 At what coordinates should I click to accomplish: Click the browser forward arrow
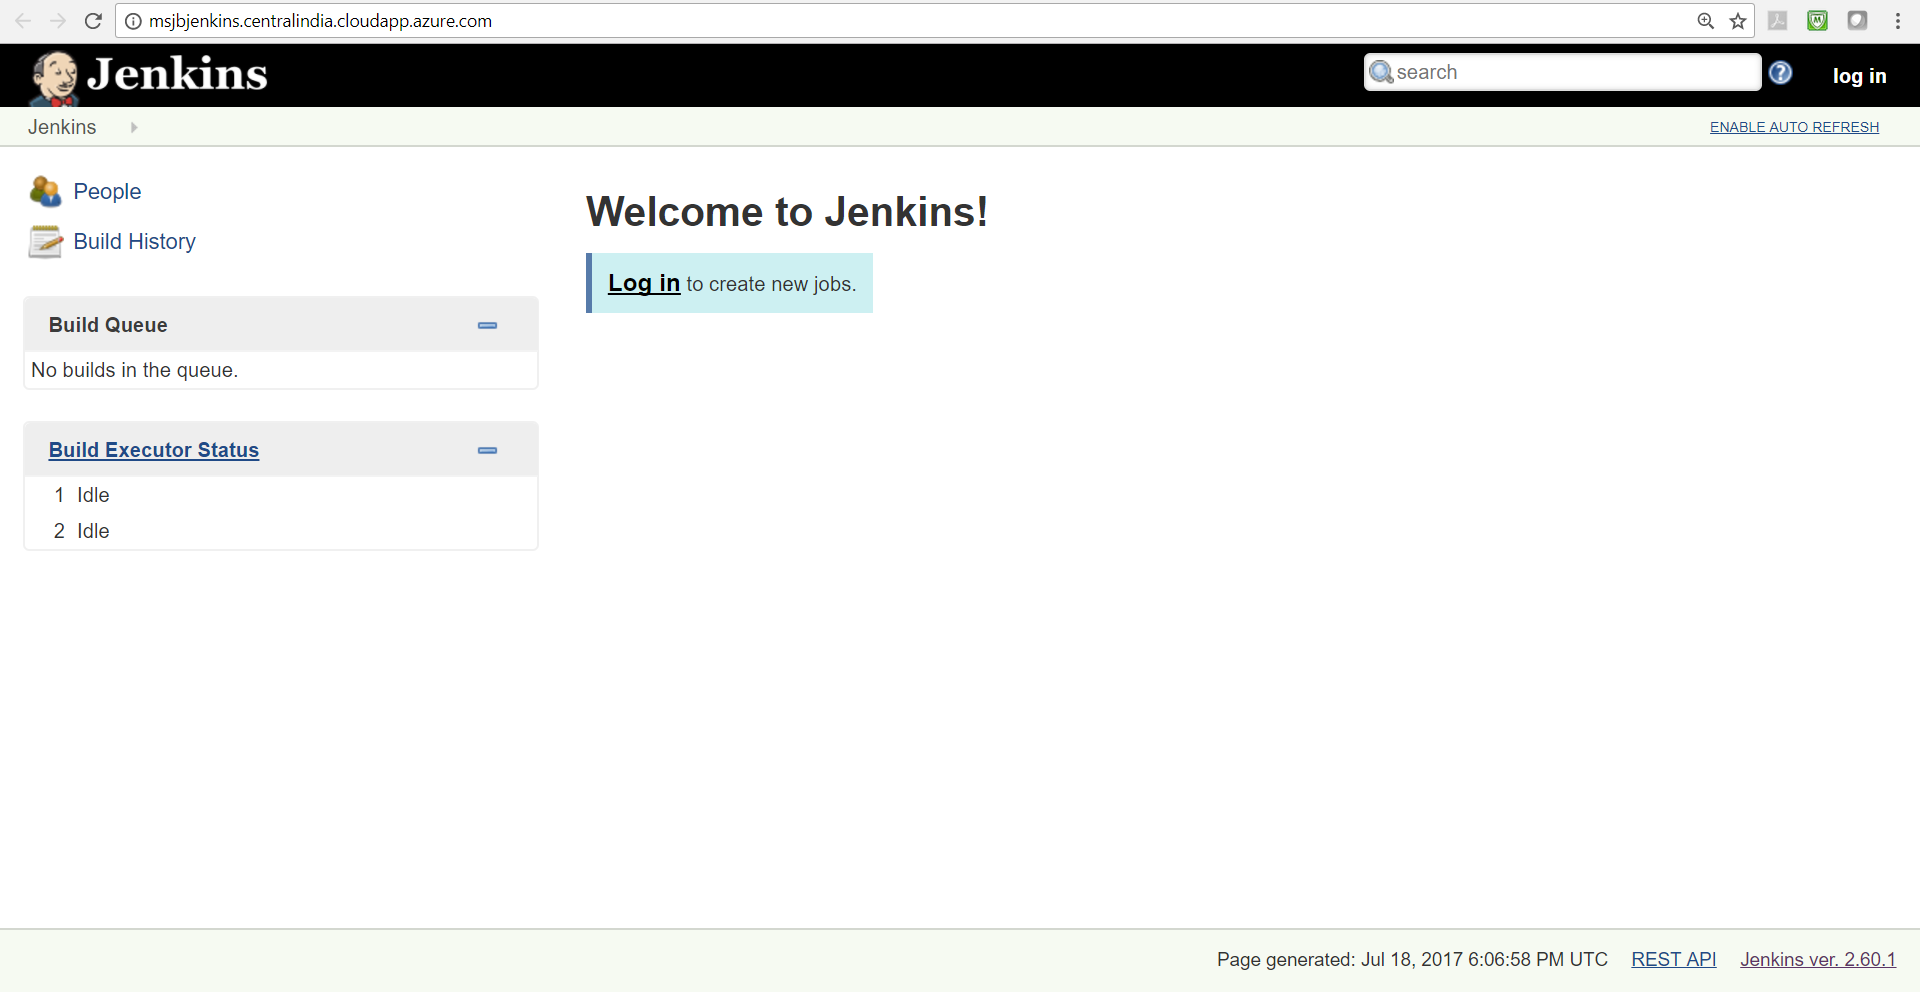click(58, 21)
